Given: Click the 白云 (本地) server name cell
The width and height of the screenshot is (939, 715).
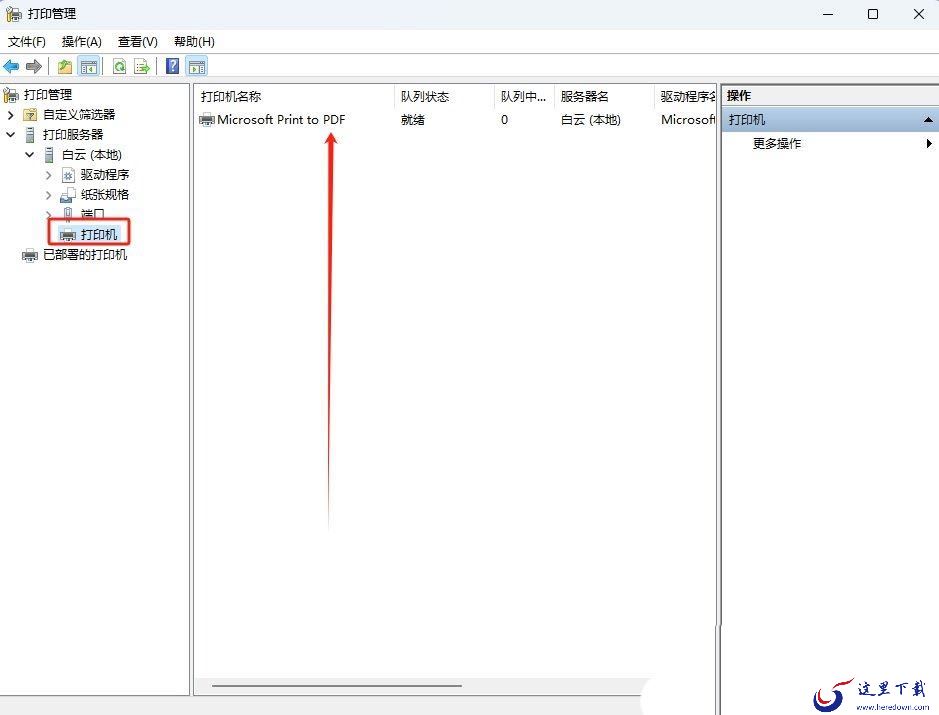Looking at the screenshot, I should tap(590, 120).
